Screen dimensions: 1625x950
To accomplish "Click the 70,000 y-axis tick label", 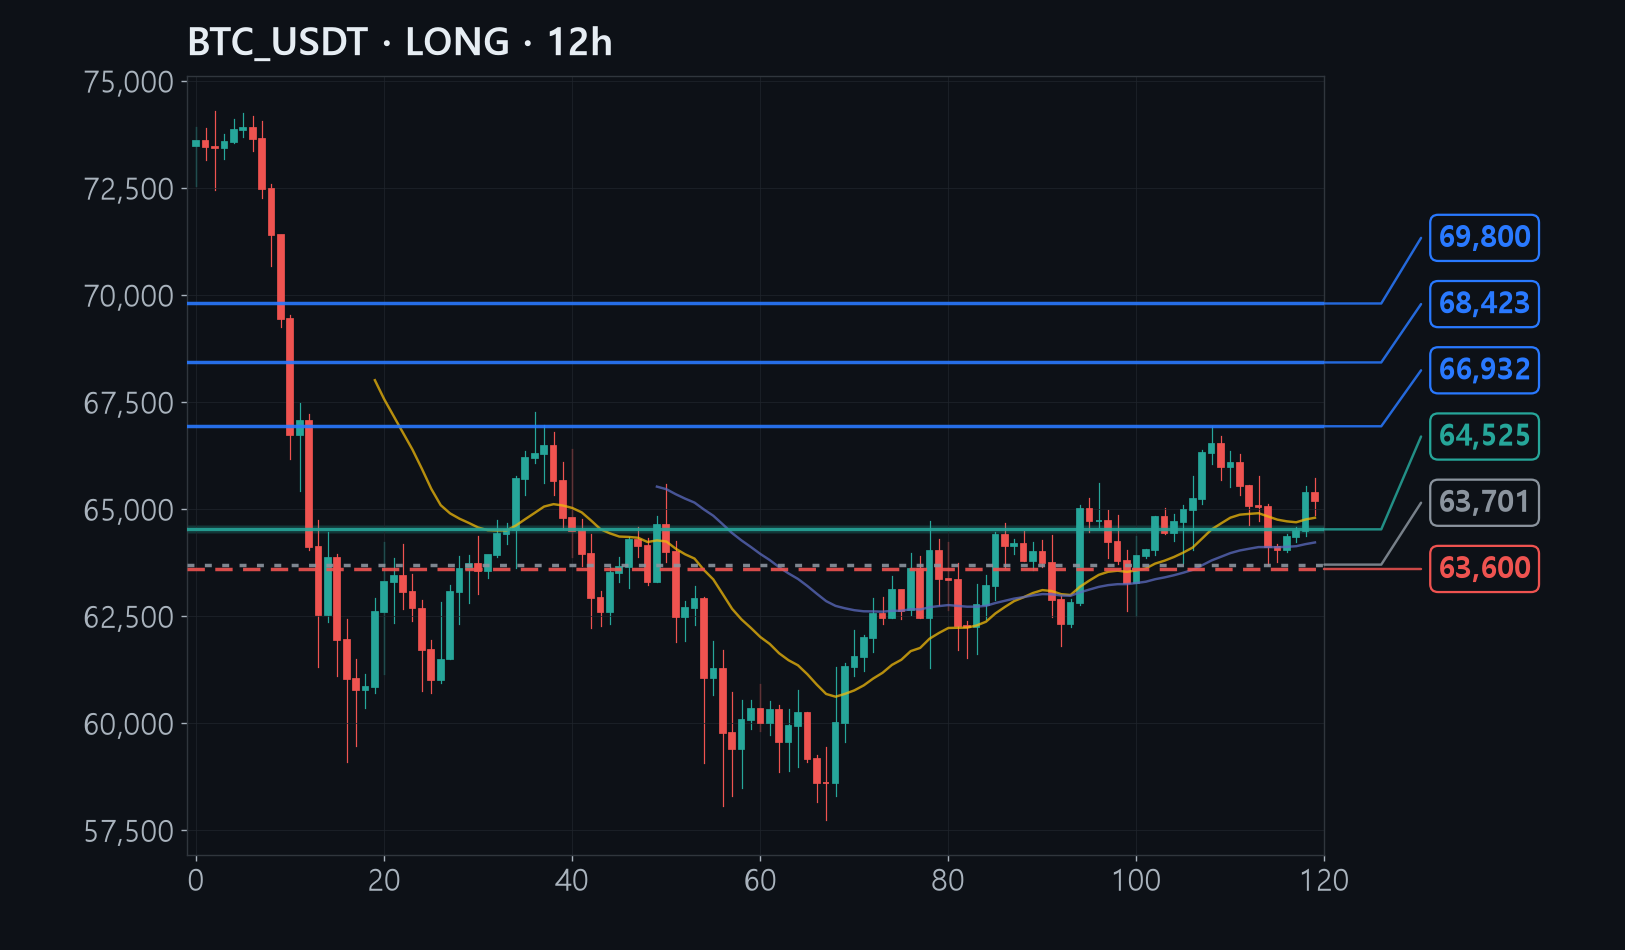I will coord(129,296).
